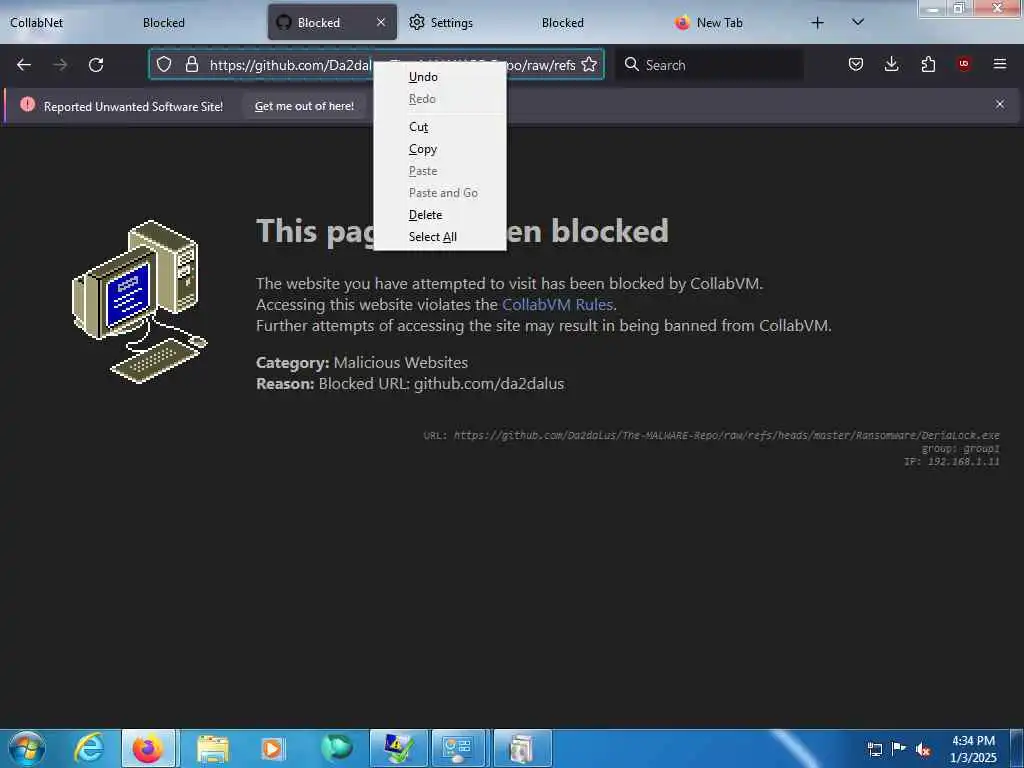The image size is (1024, 768).
Task: Click the checkmark monitor icon in taskbar
Action: click(398, 748)
